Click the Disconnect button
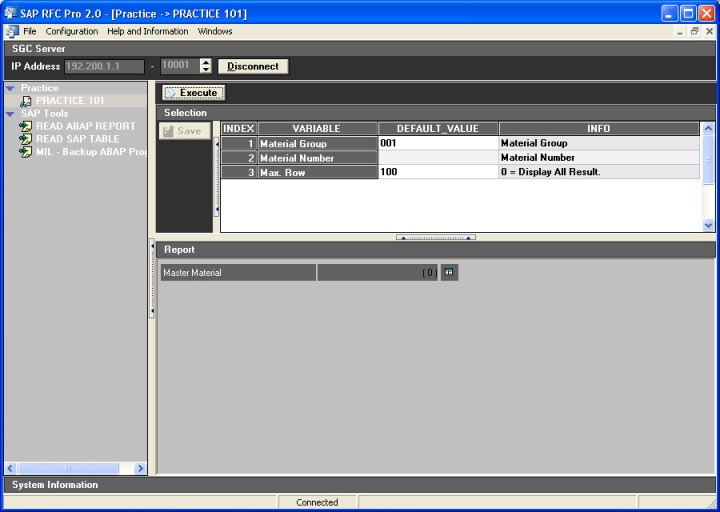 click(x=253, y=66)
